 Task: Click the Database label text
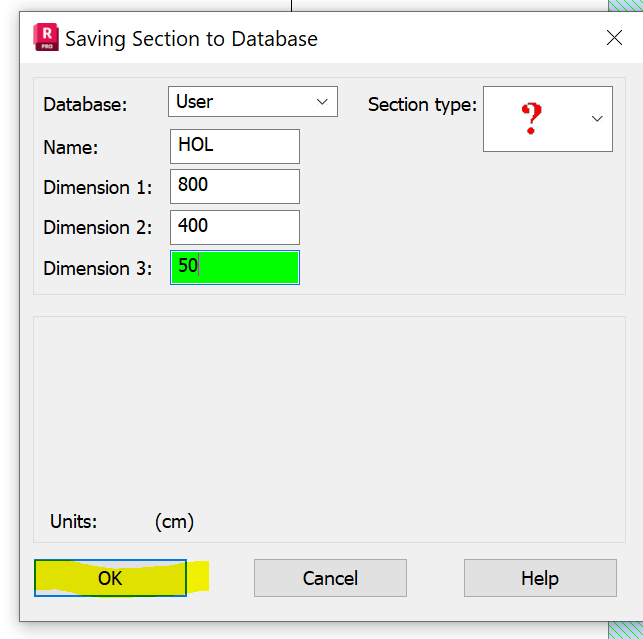point(85,104)
